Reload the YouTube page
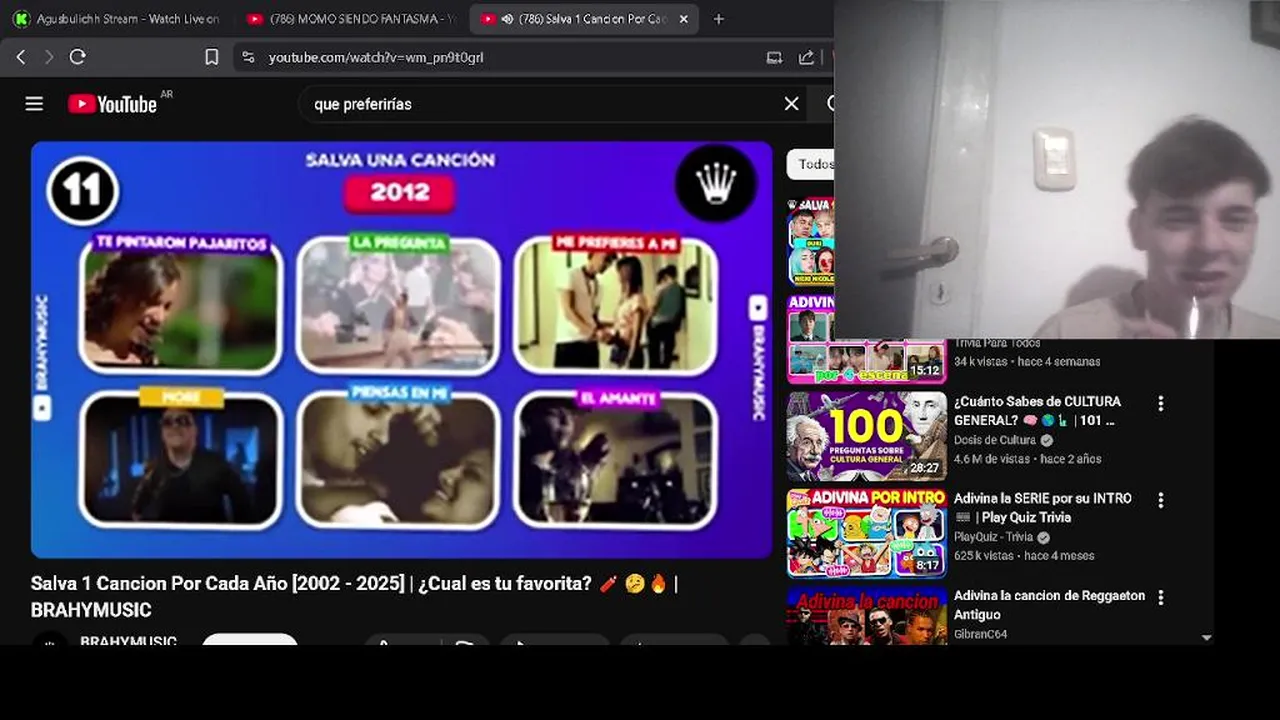Image resolution: width=1280 pixels, height=720 pixels. (77, 57)
